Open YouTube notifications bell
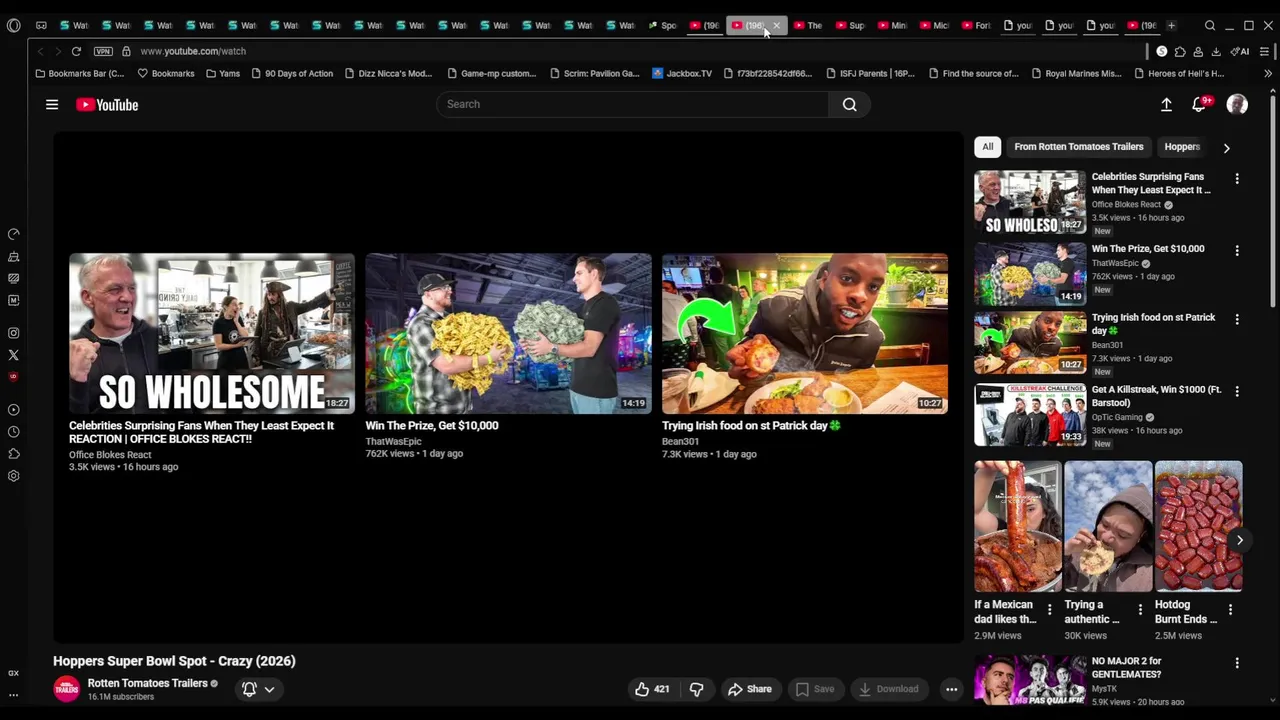 [1199, 104]
